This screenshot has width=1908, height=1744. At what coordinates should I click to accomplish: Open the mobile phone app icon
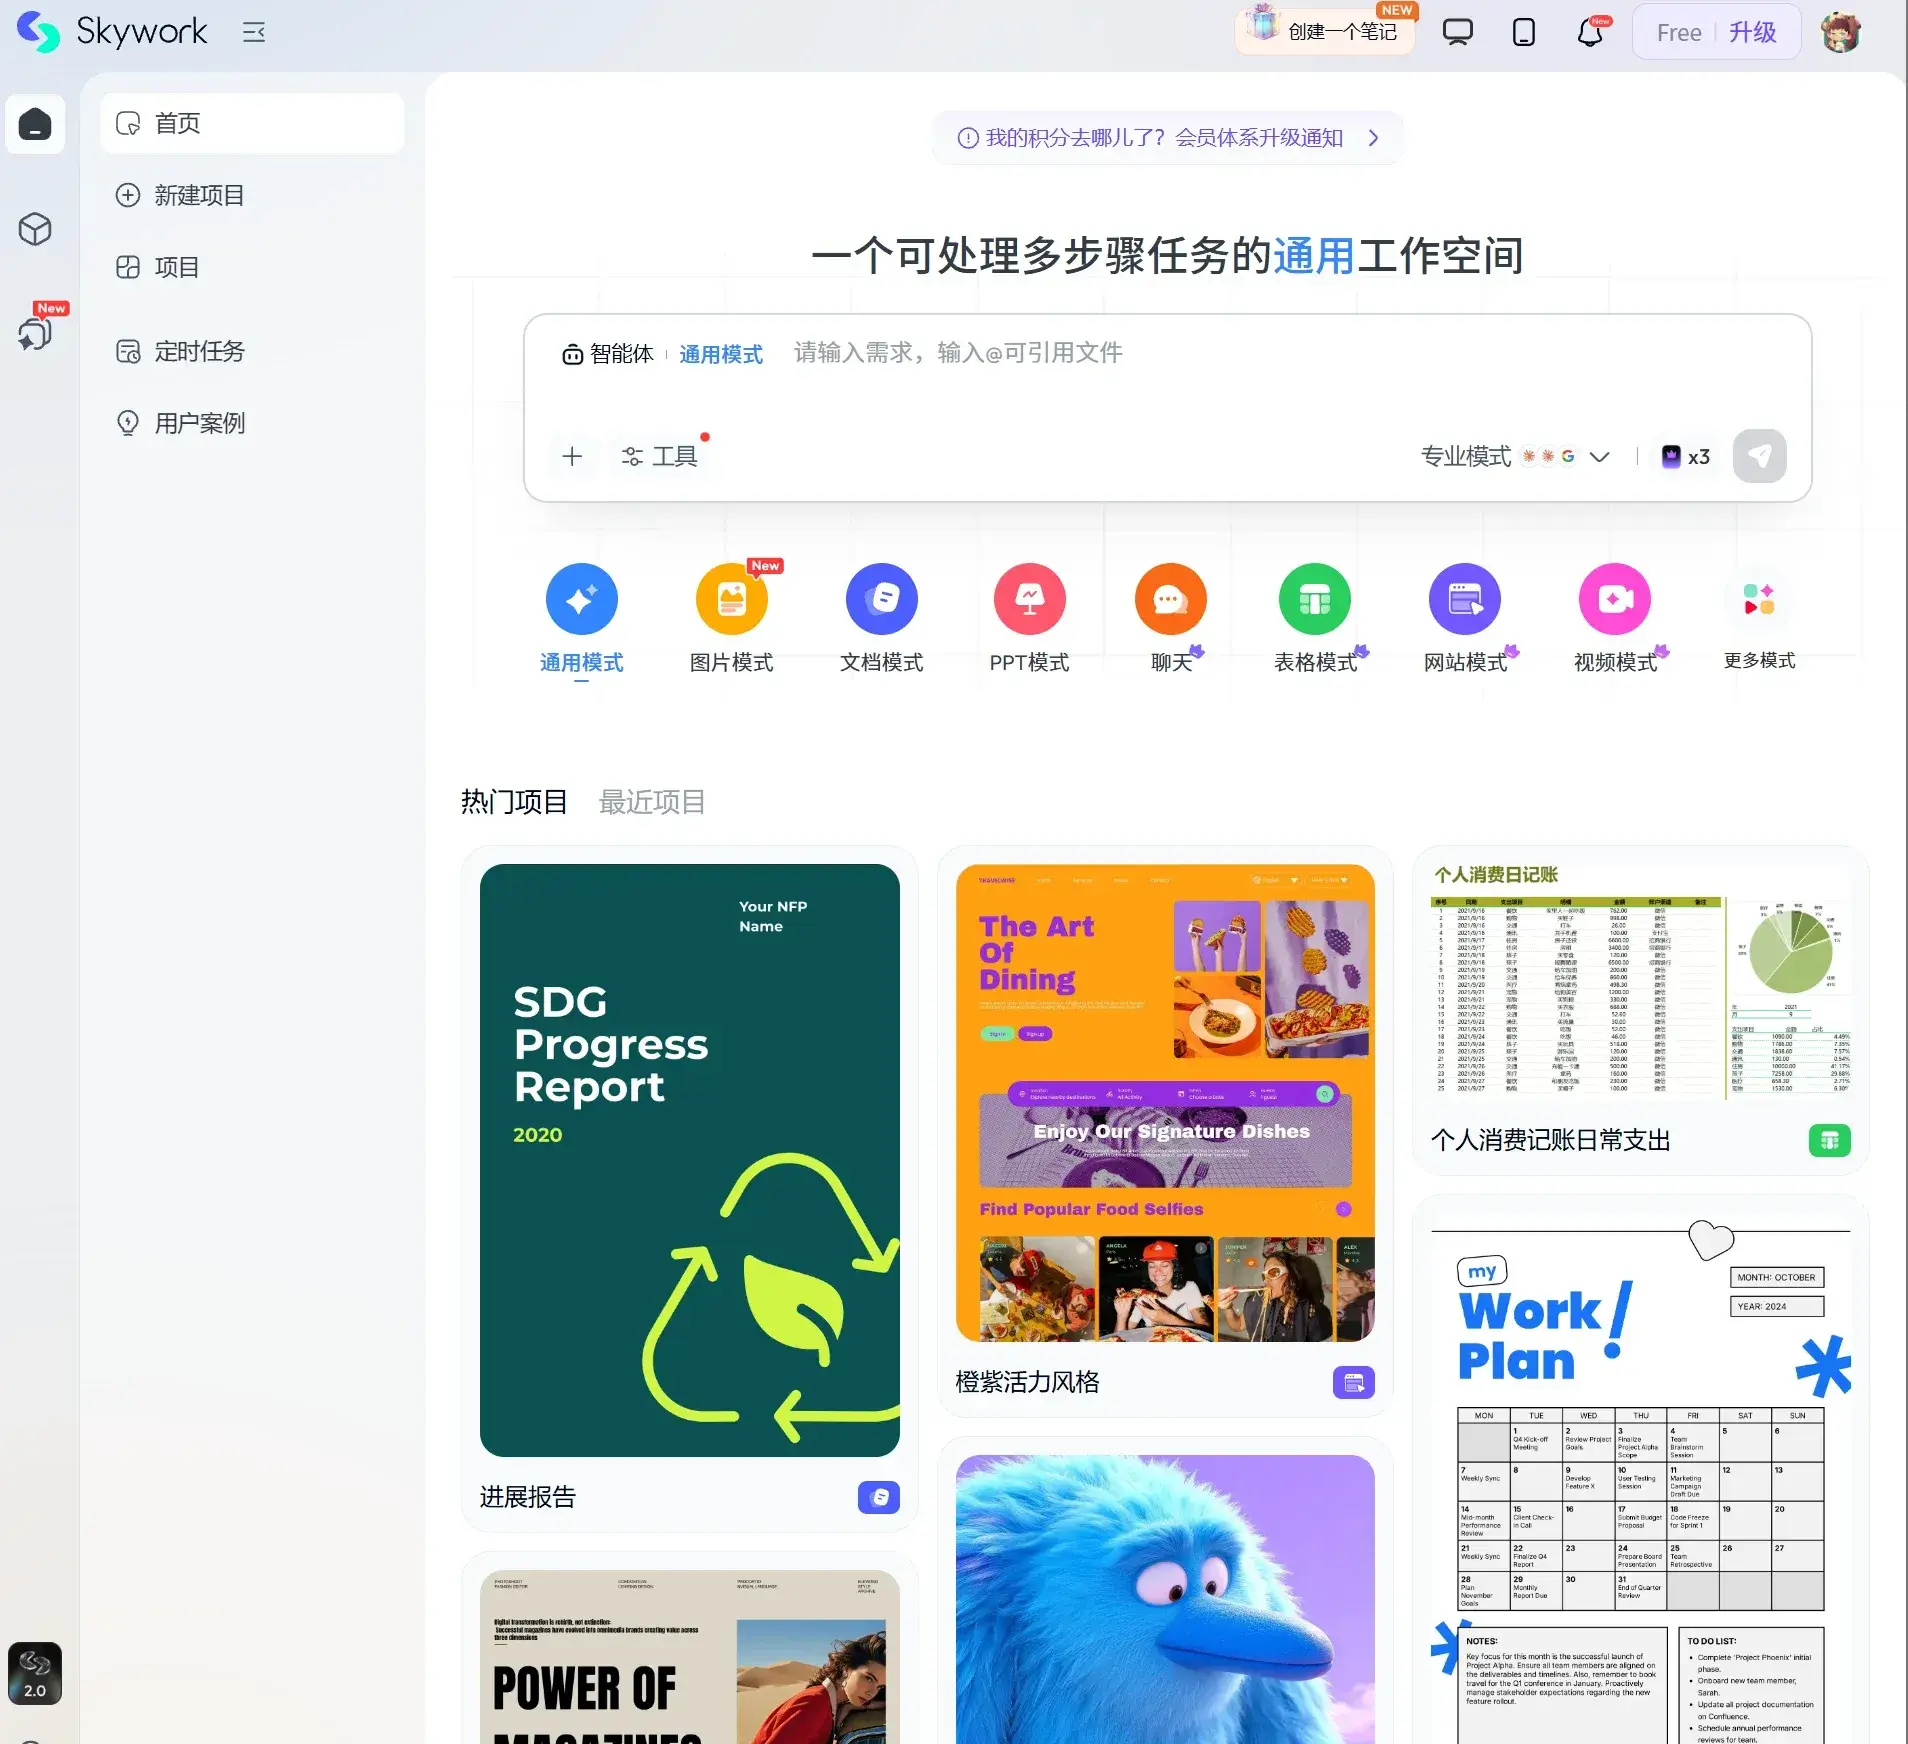click(x=1523, y=33)
